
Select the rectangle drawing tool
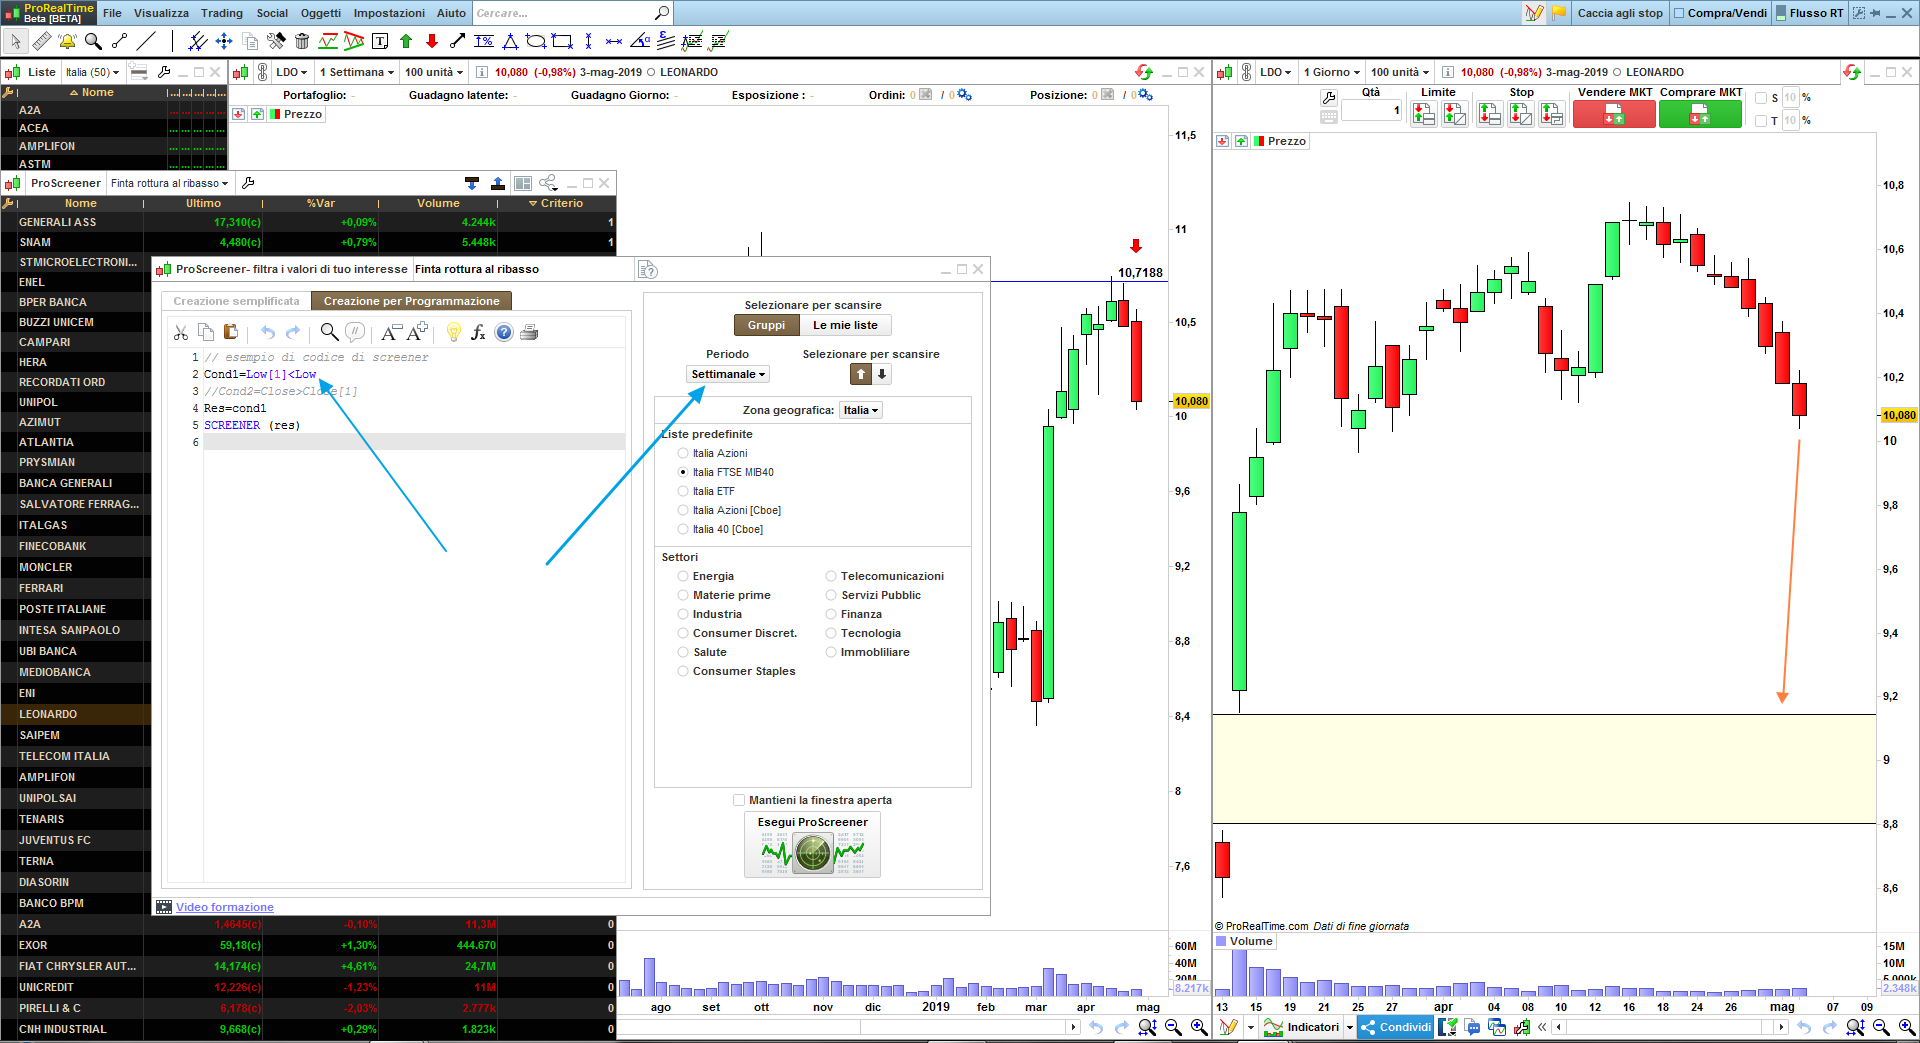(x=563, y=41)
